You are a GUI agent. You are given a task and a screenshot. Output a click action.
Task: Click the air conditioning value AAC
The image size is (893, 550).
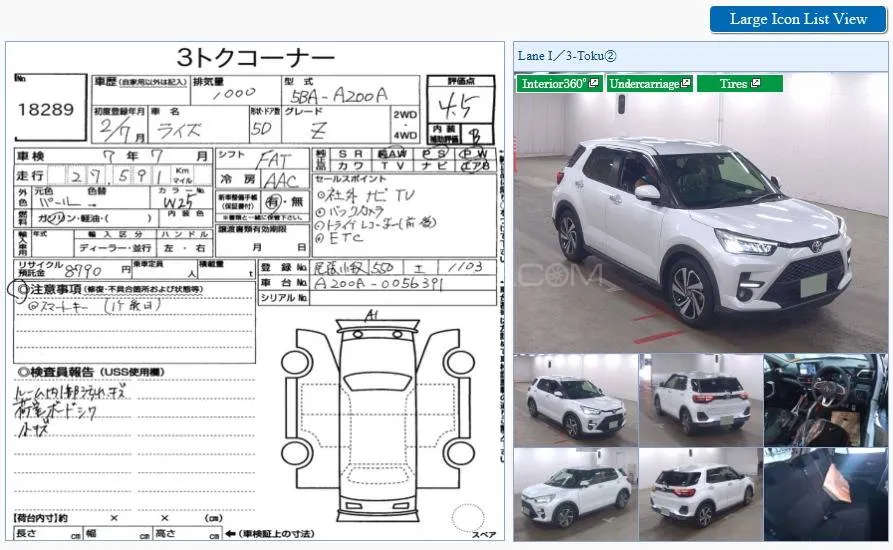pyautogui.click(x=281, y=181)
